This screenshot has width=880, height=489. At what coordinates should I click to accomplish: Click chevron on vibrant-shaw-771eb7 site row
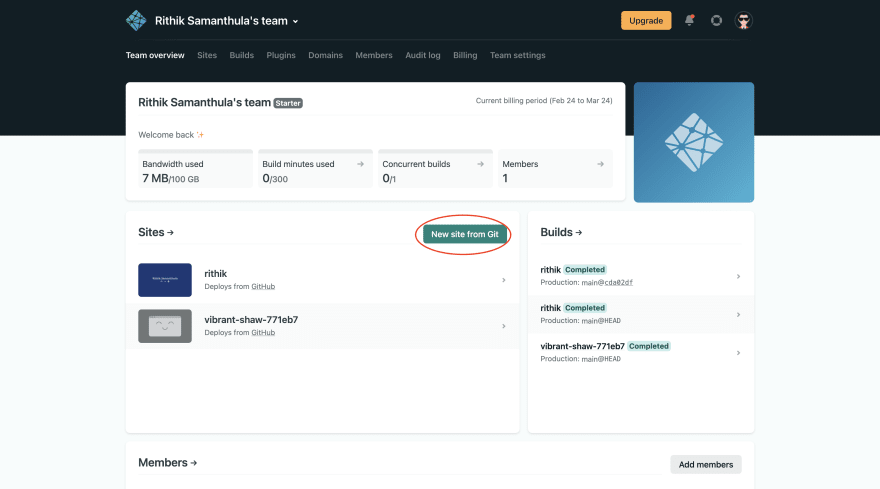(503, 326)
